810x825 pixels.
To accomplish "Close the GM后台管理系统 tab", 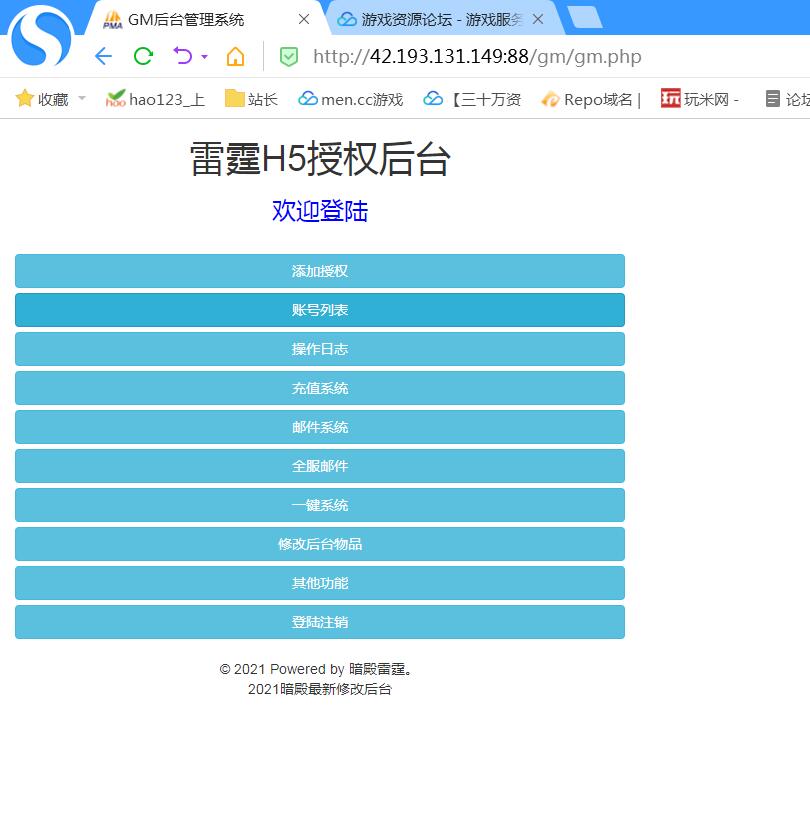I will (304, 19).
